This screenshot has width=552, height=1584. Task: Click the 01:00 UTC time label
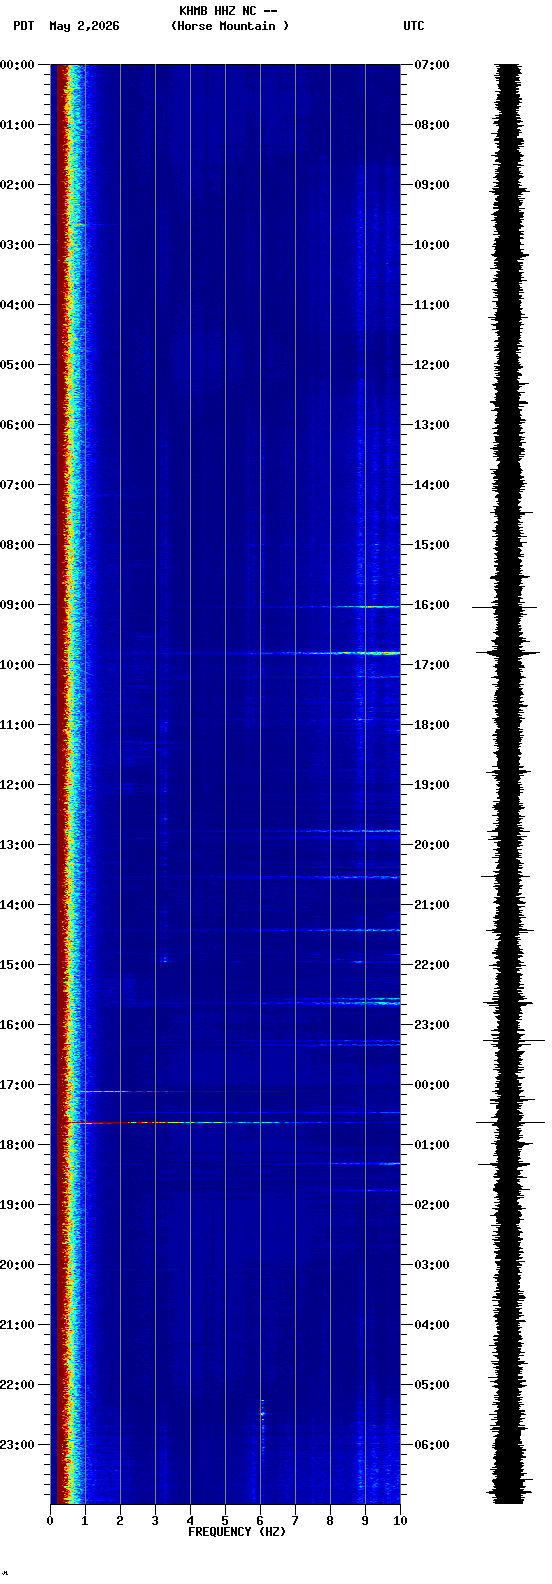(x=432, y=1145)
